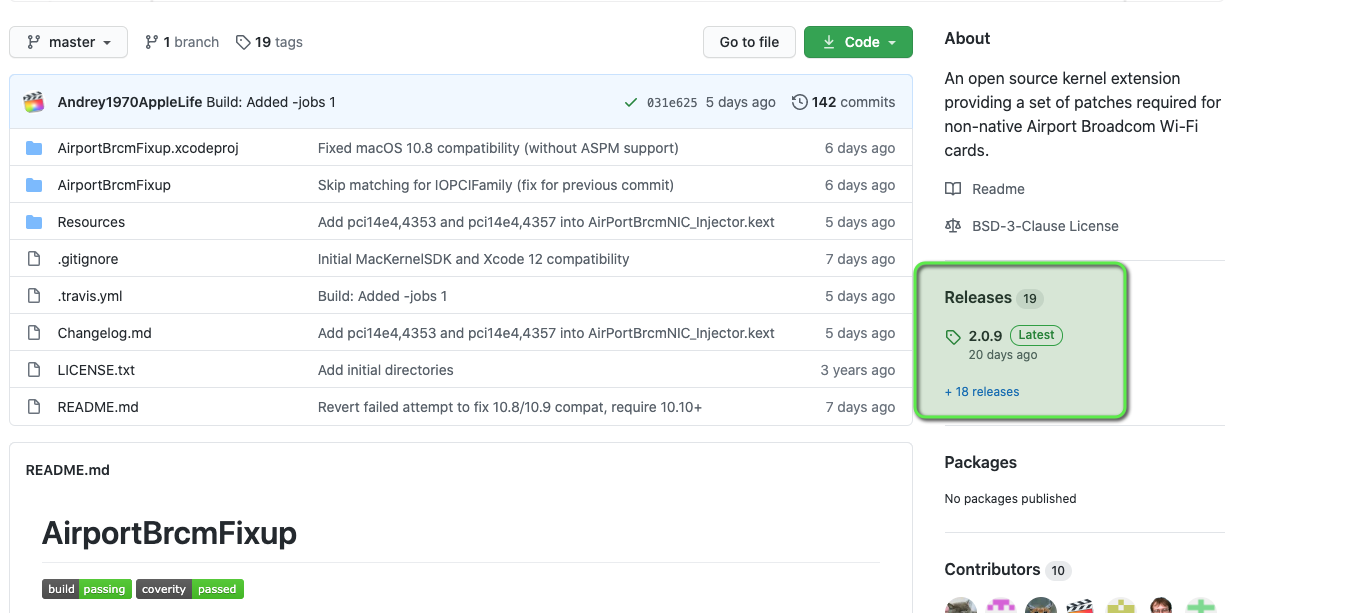Open 'Initial MacKernelSDK and Xcode 12 compatibility' commit
The width and height of the screenshot is (1360, 613).
(x=474, y=259)
